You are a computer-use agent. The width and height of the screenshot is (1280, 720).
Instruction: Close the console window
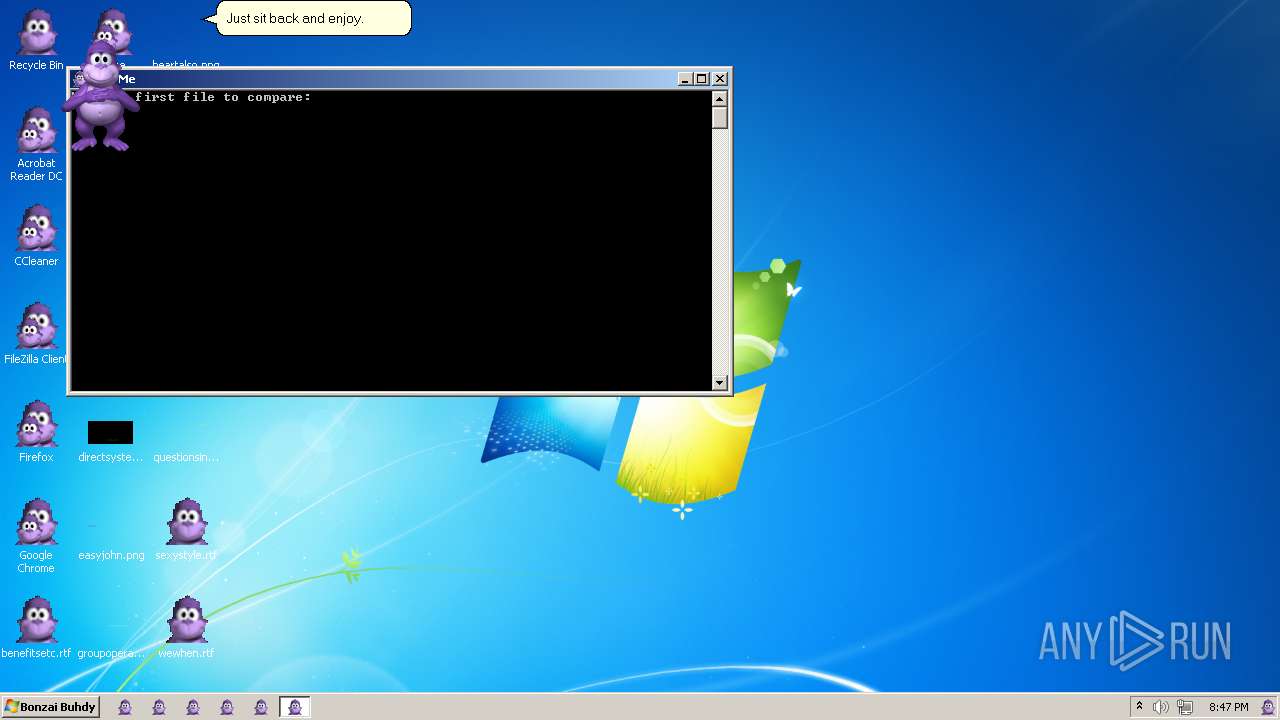pyautogui.click(x=720, y=79)
